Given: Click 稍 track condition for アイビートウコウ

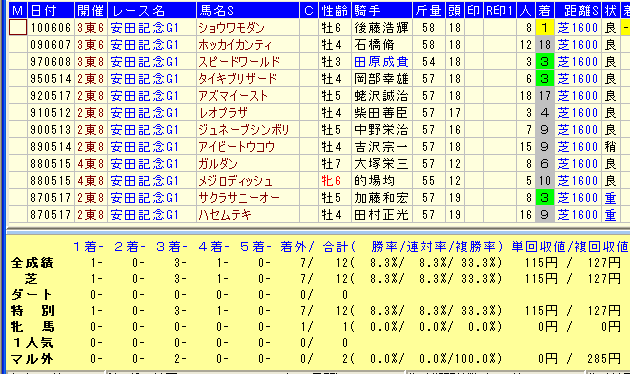Looking at the screenshot, I should click(611, 147).
